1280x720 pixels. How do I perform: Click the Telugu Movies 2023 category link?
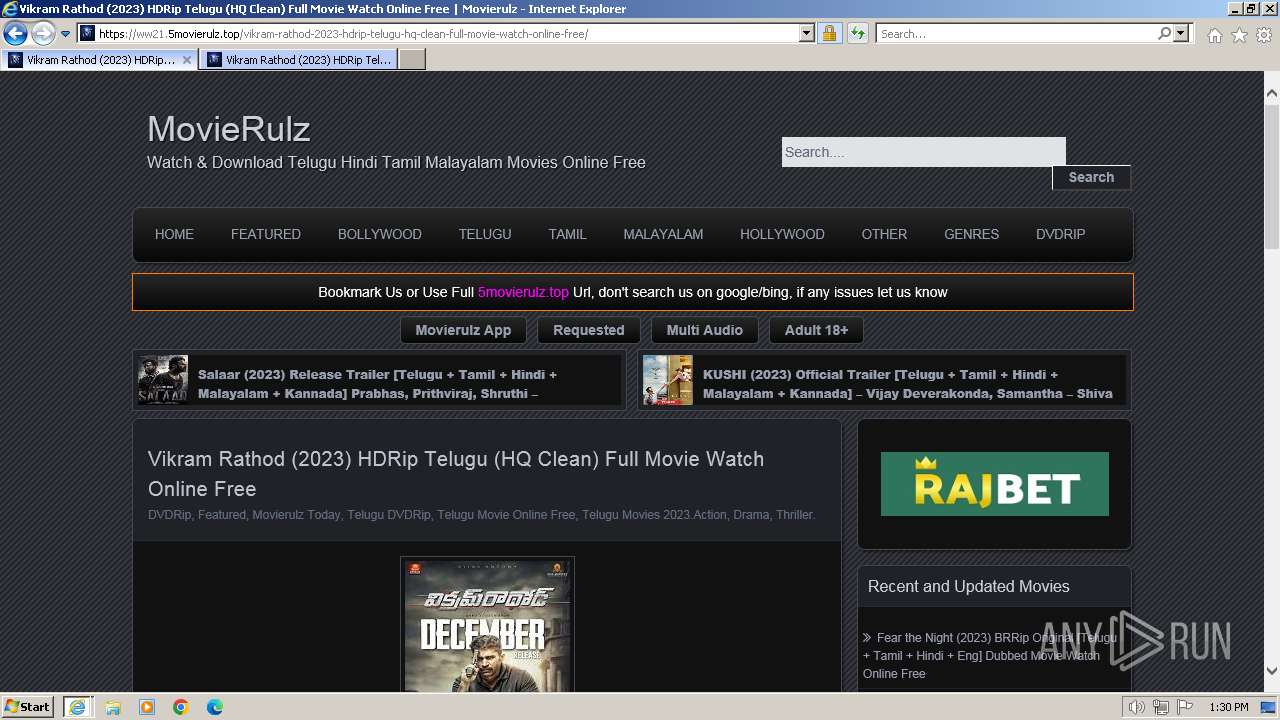pyautogui.click(x=636, y=515)
